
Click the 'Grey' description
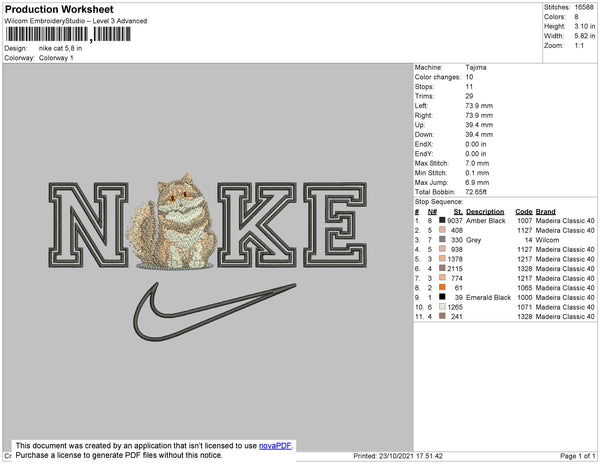pyautogui.click(x=473, y=240)
